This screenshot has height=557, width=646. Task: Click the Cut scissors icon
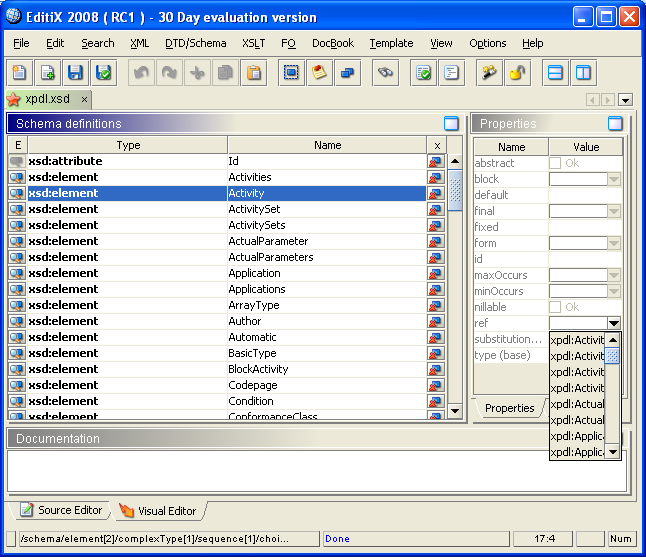coord(197,73)
